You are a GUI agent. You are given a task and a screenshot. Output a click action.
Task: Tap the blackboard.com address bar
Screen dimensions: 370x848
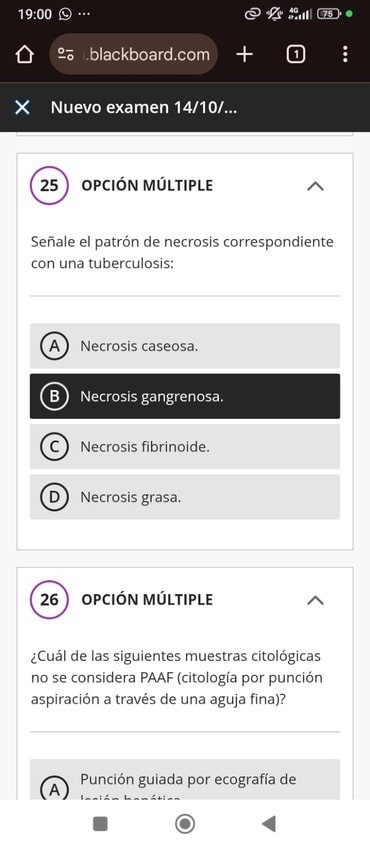(x=134, y=54)
